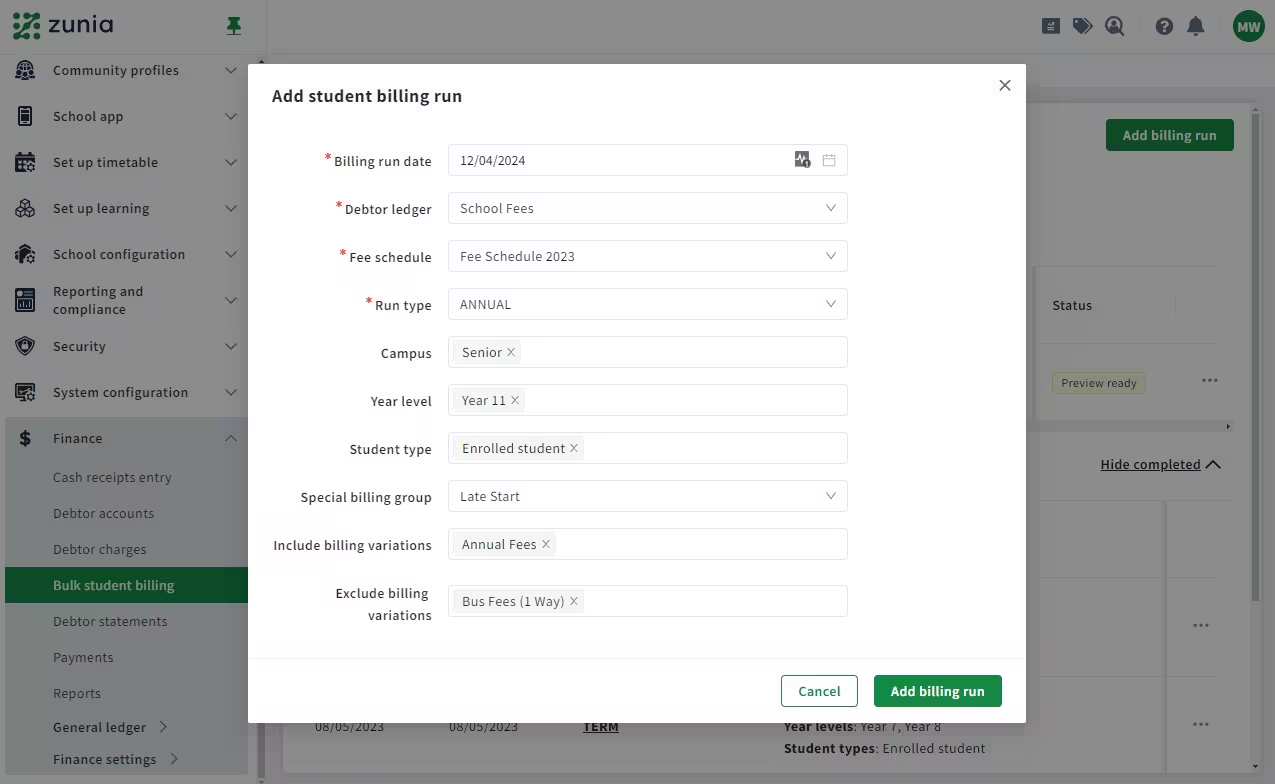1275x784 pixels.
Task: Remove the Annual Fees tag
Action: [x=546, y=544]
